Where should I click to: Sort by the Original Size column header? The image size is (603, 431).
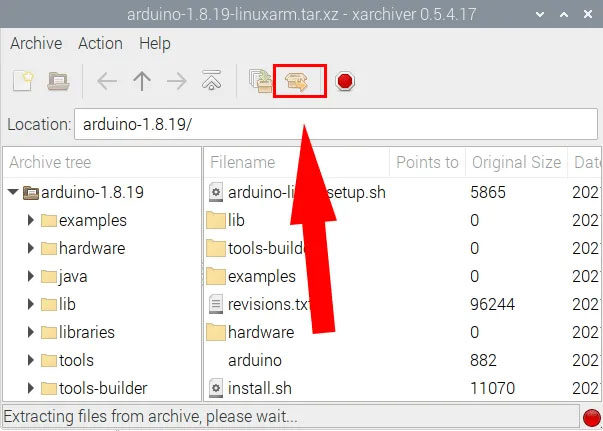click(x=516, y=162)
